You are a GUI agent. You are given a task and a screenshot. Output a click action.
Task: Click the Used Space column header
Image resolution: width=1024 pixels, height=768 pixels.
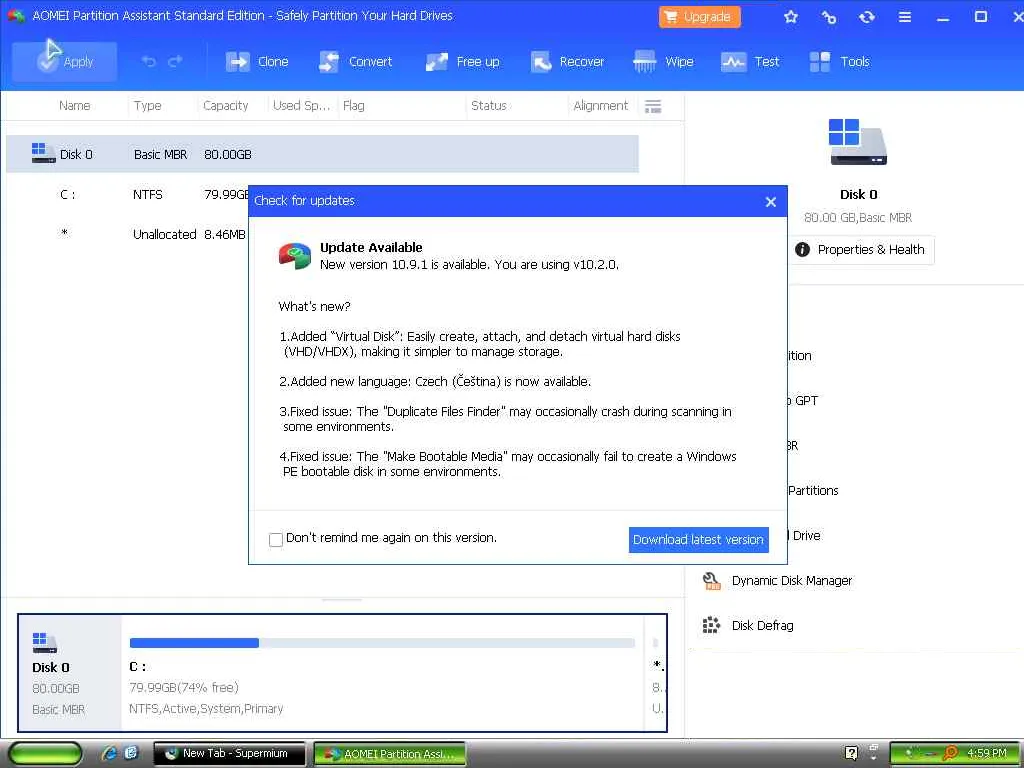point(301,106)
